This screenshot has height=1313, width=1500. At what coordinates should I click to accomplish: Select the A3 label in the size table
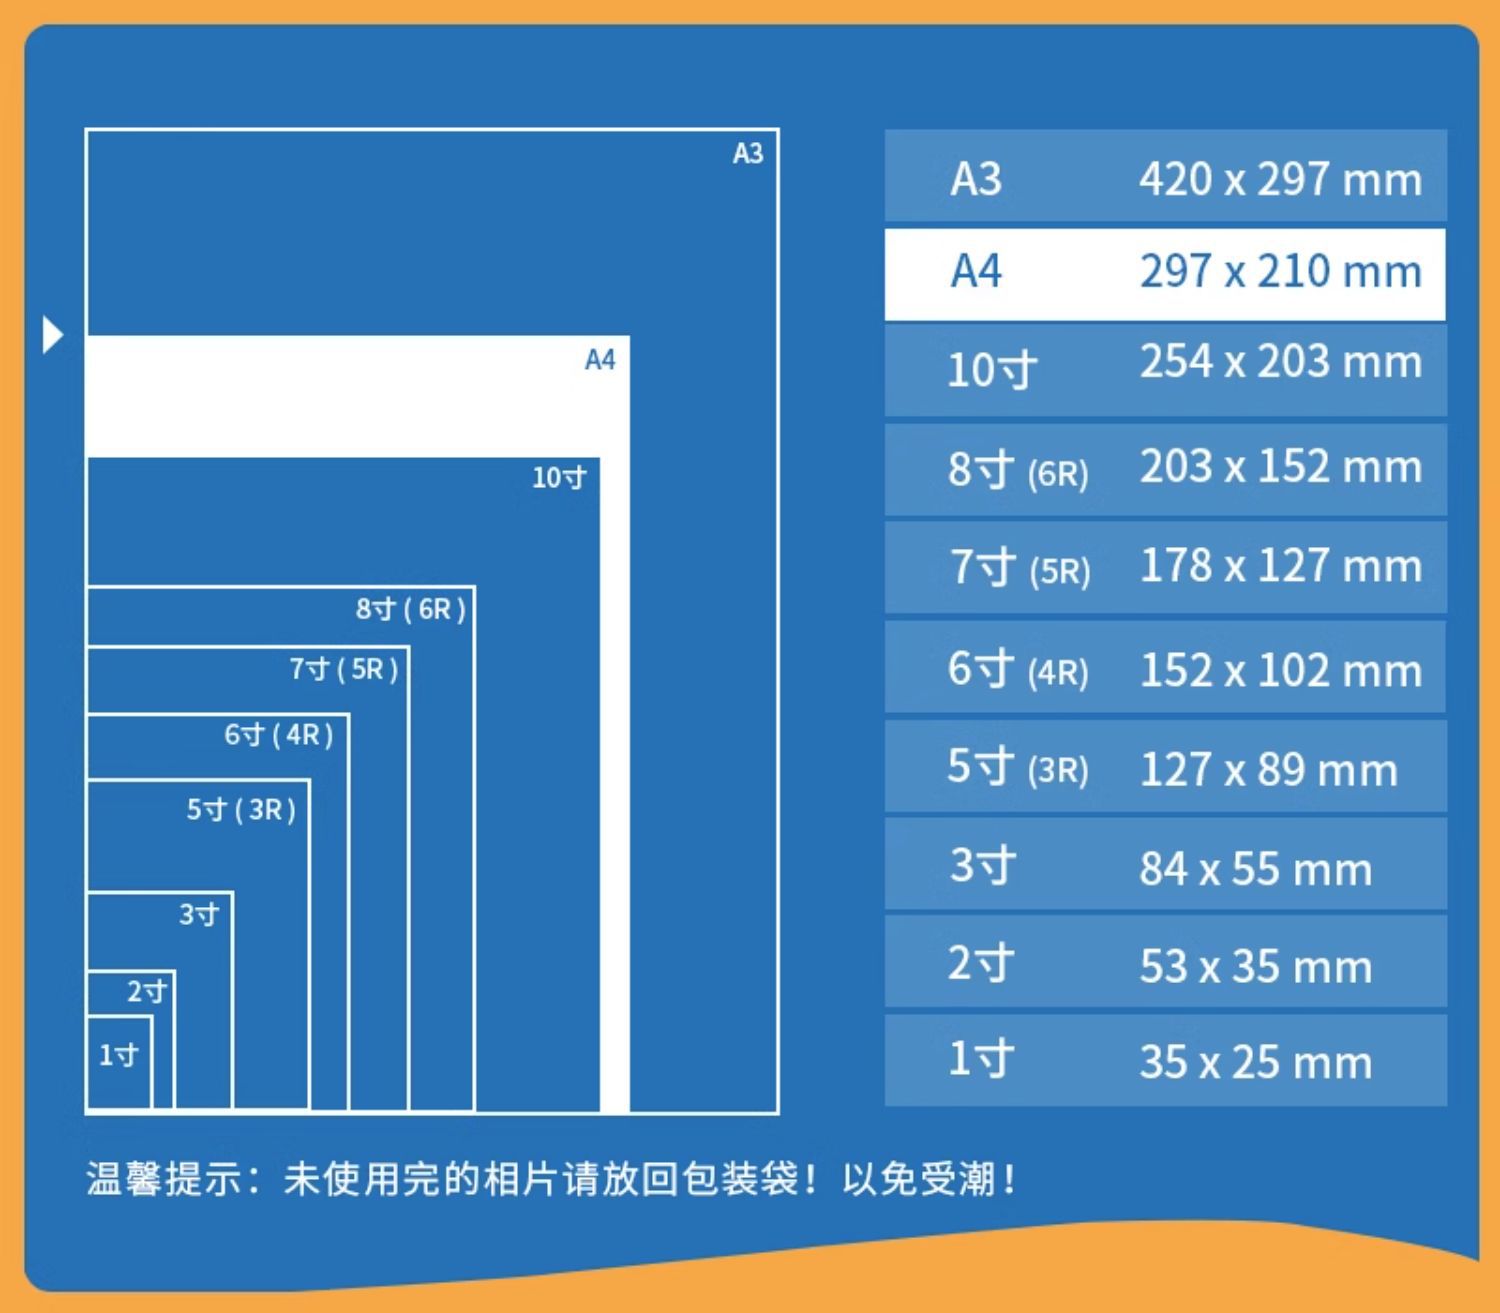(976, 180)
